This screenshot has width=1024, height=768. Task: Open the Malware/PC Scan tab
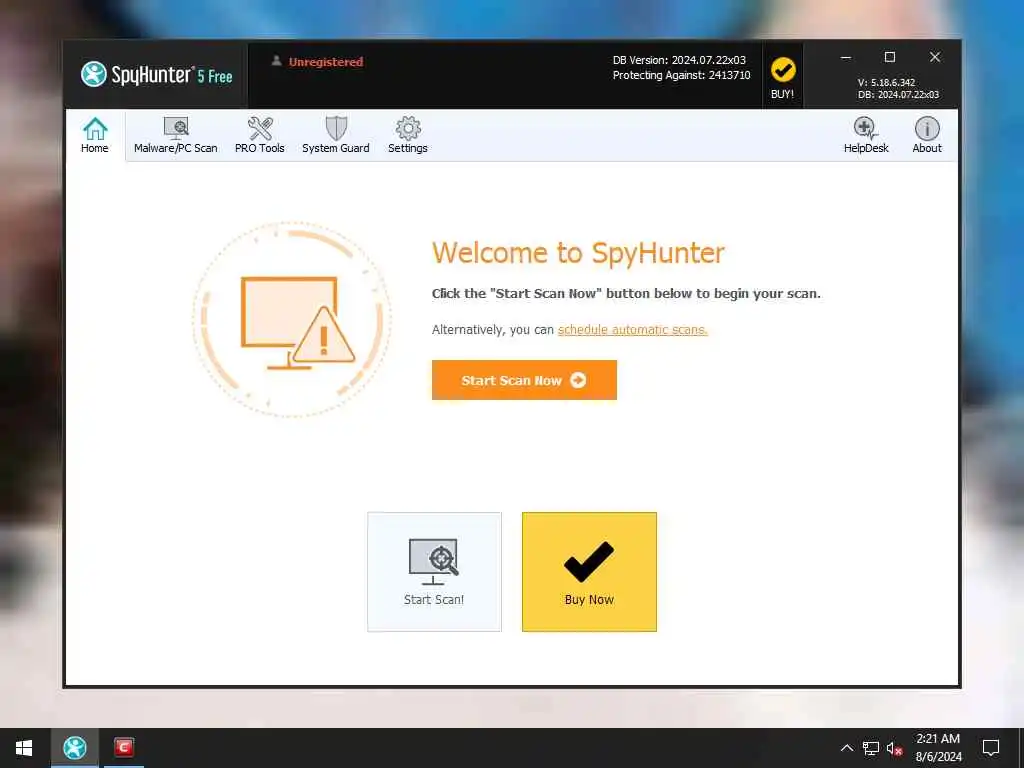(176, 135)
